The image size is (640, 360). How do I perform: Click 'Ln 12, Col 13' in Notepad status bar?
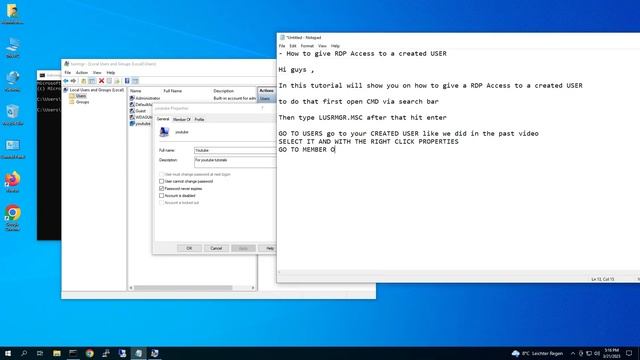click(x=602, y=279)
